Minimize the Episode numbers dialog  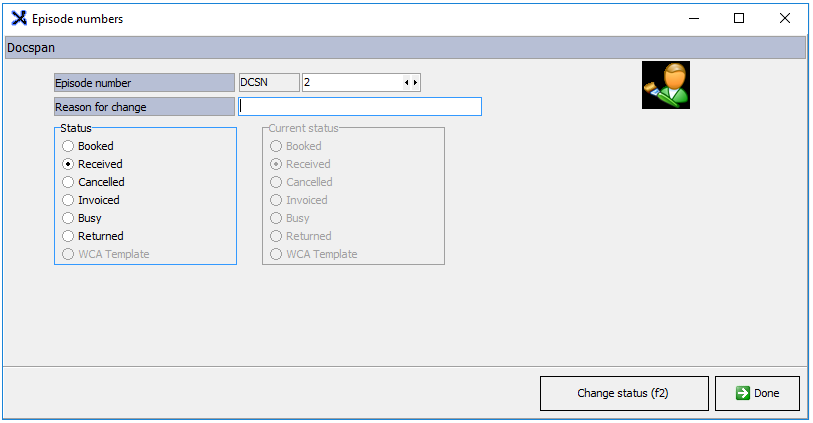[x=693, y=18]
